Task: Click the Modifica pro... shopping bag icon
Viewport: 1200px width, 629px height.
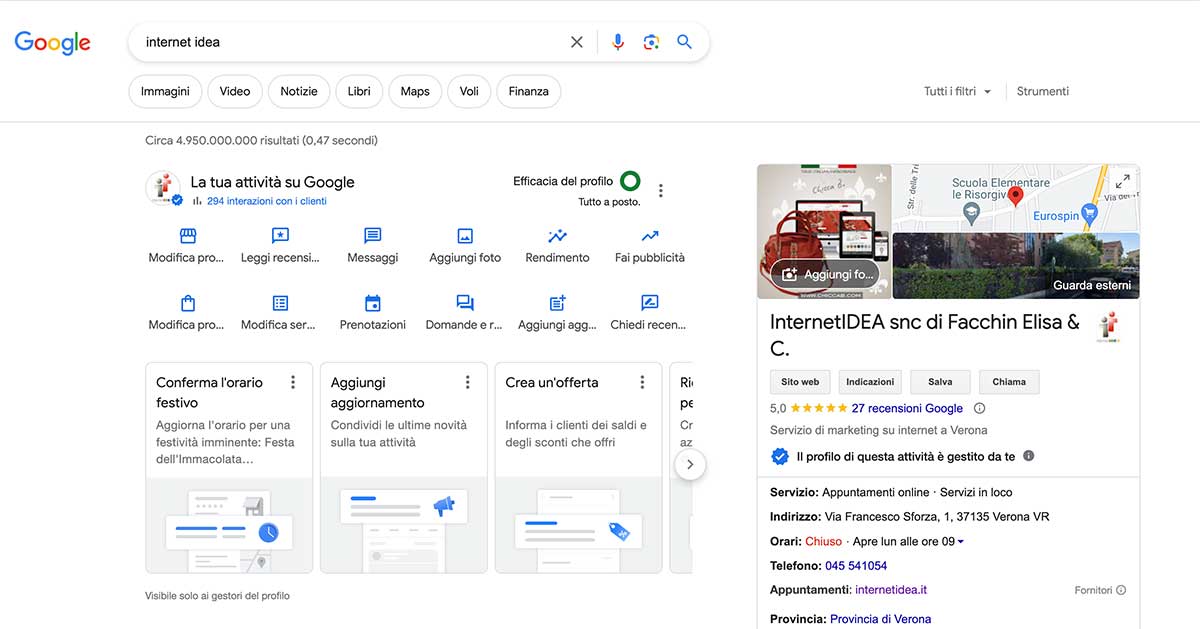Action: point(187,303)
